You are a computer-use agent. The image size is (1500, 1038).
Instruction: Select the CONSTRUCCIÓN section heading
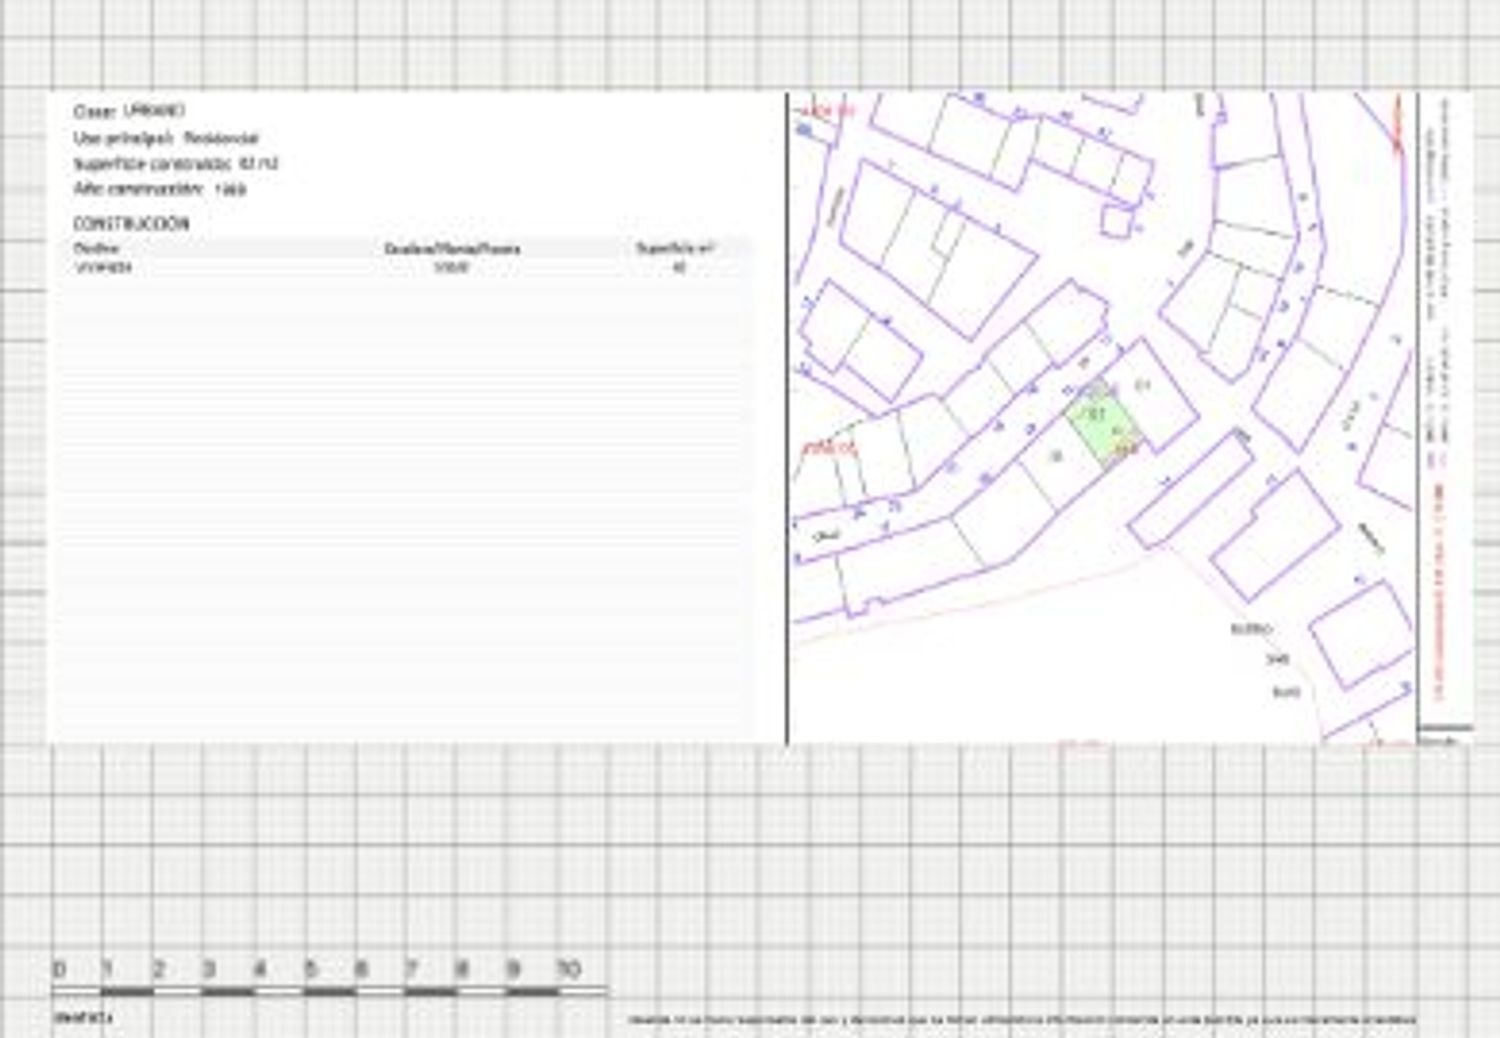click(131, 223)
